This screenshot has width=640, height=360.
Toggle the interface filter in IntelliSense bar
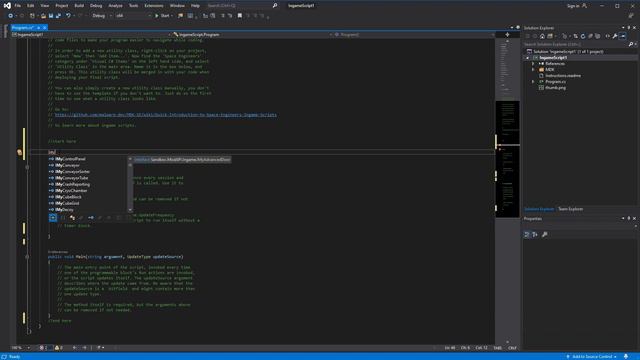(91, 218)
